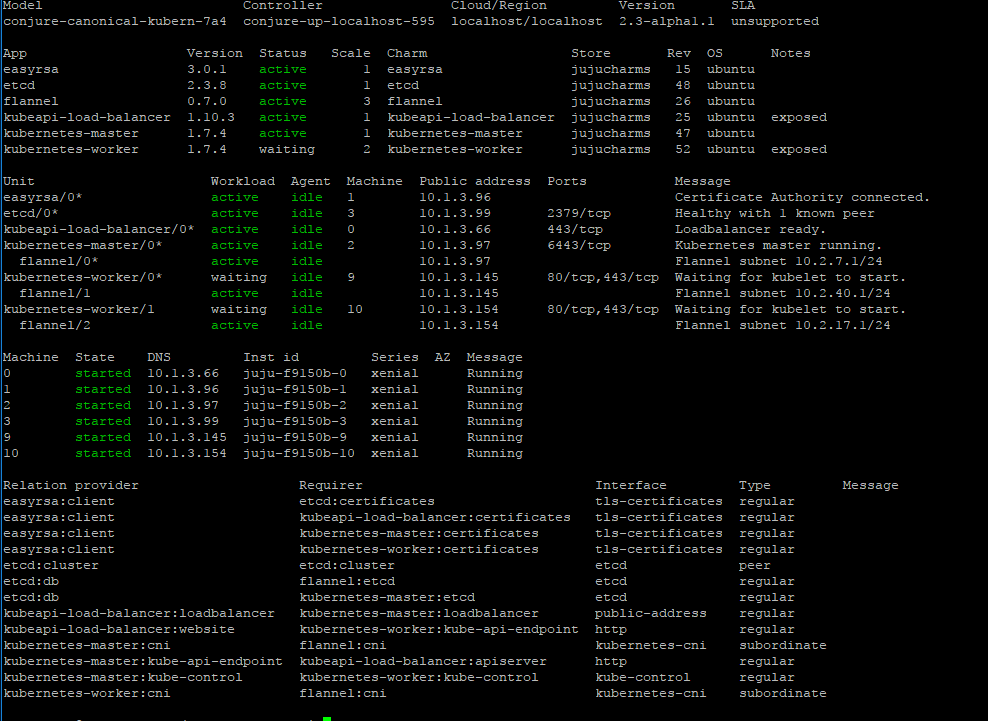Click the flannel/1 subordinate unit
Image resolution: width=988 pixels, height=721 pixels.
click(55, 294)
